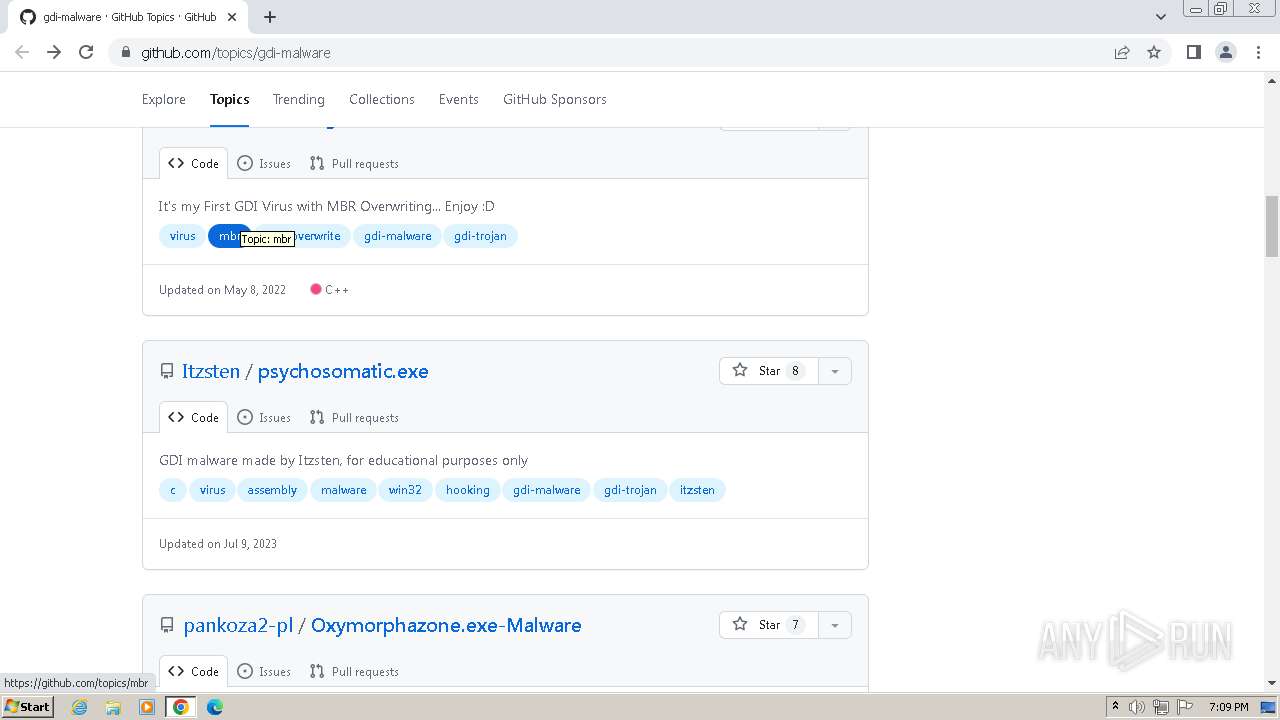Go forward with the forward arrow
The width and height of the screenshot is (1280, 720).
(54, 52)
